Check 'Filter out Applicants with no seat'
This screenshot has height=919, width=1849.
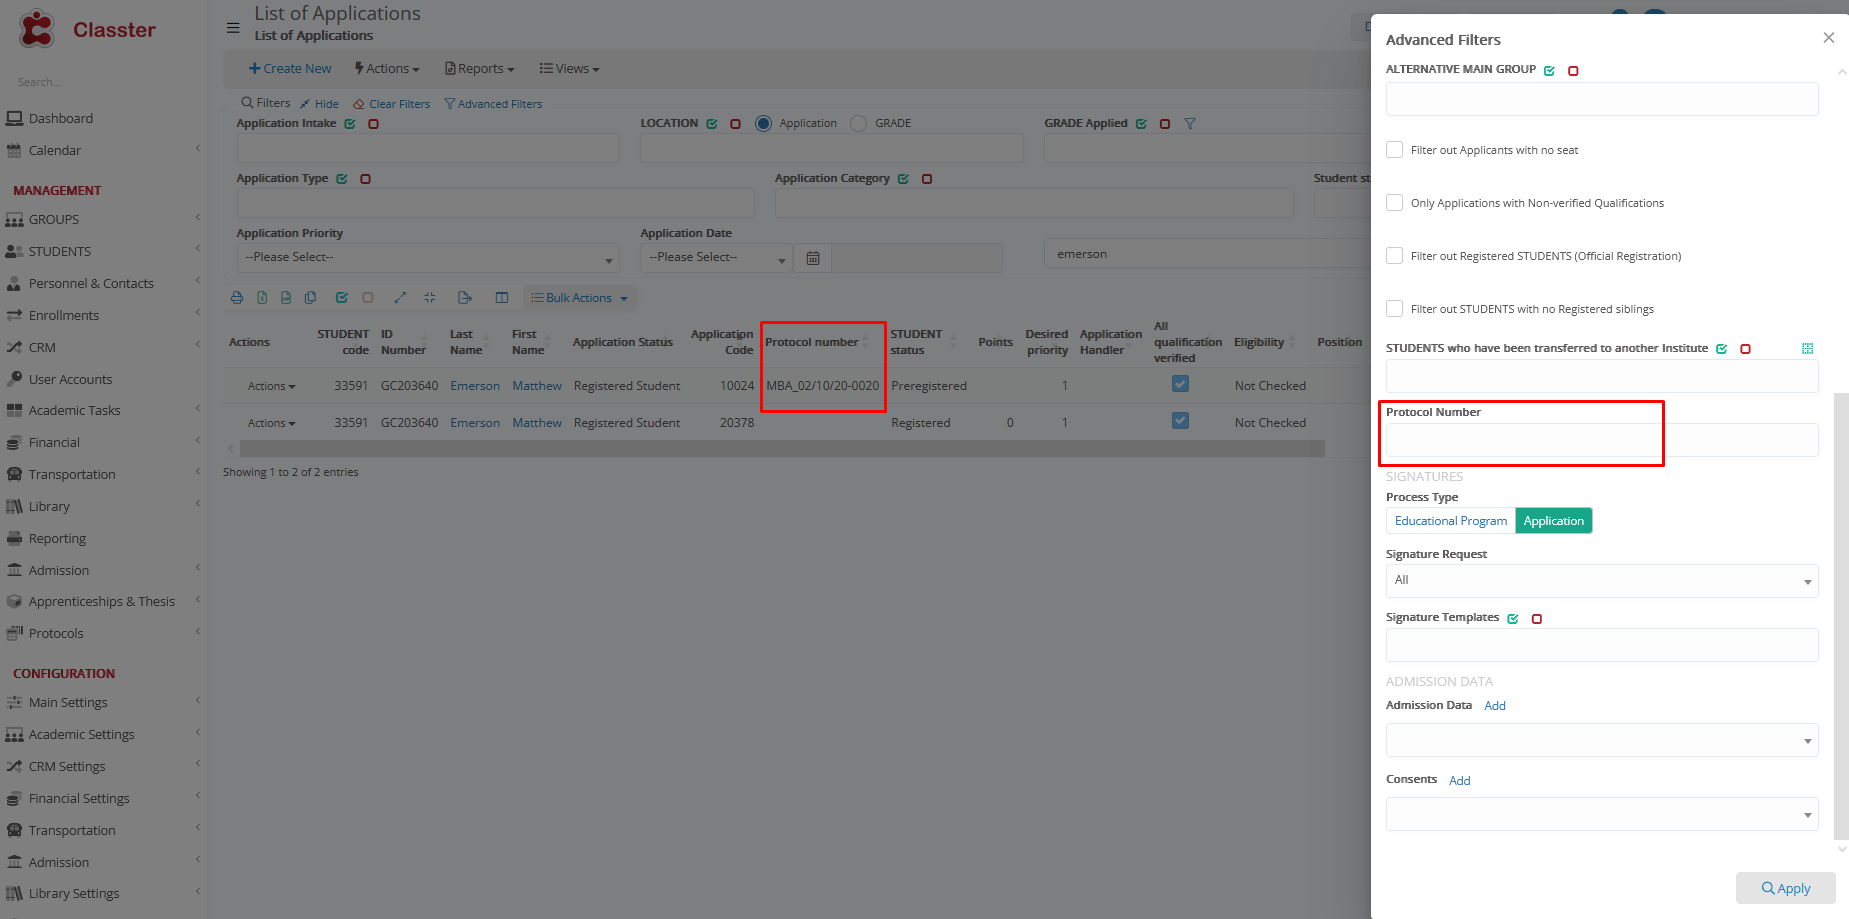tap(1394, 150)
